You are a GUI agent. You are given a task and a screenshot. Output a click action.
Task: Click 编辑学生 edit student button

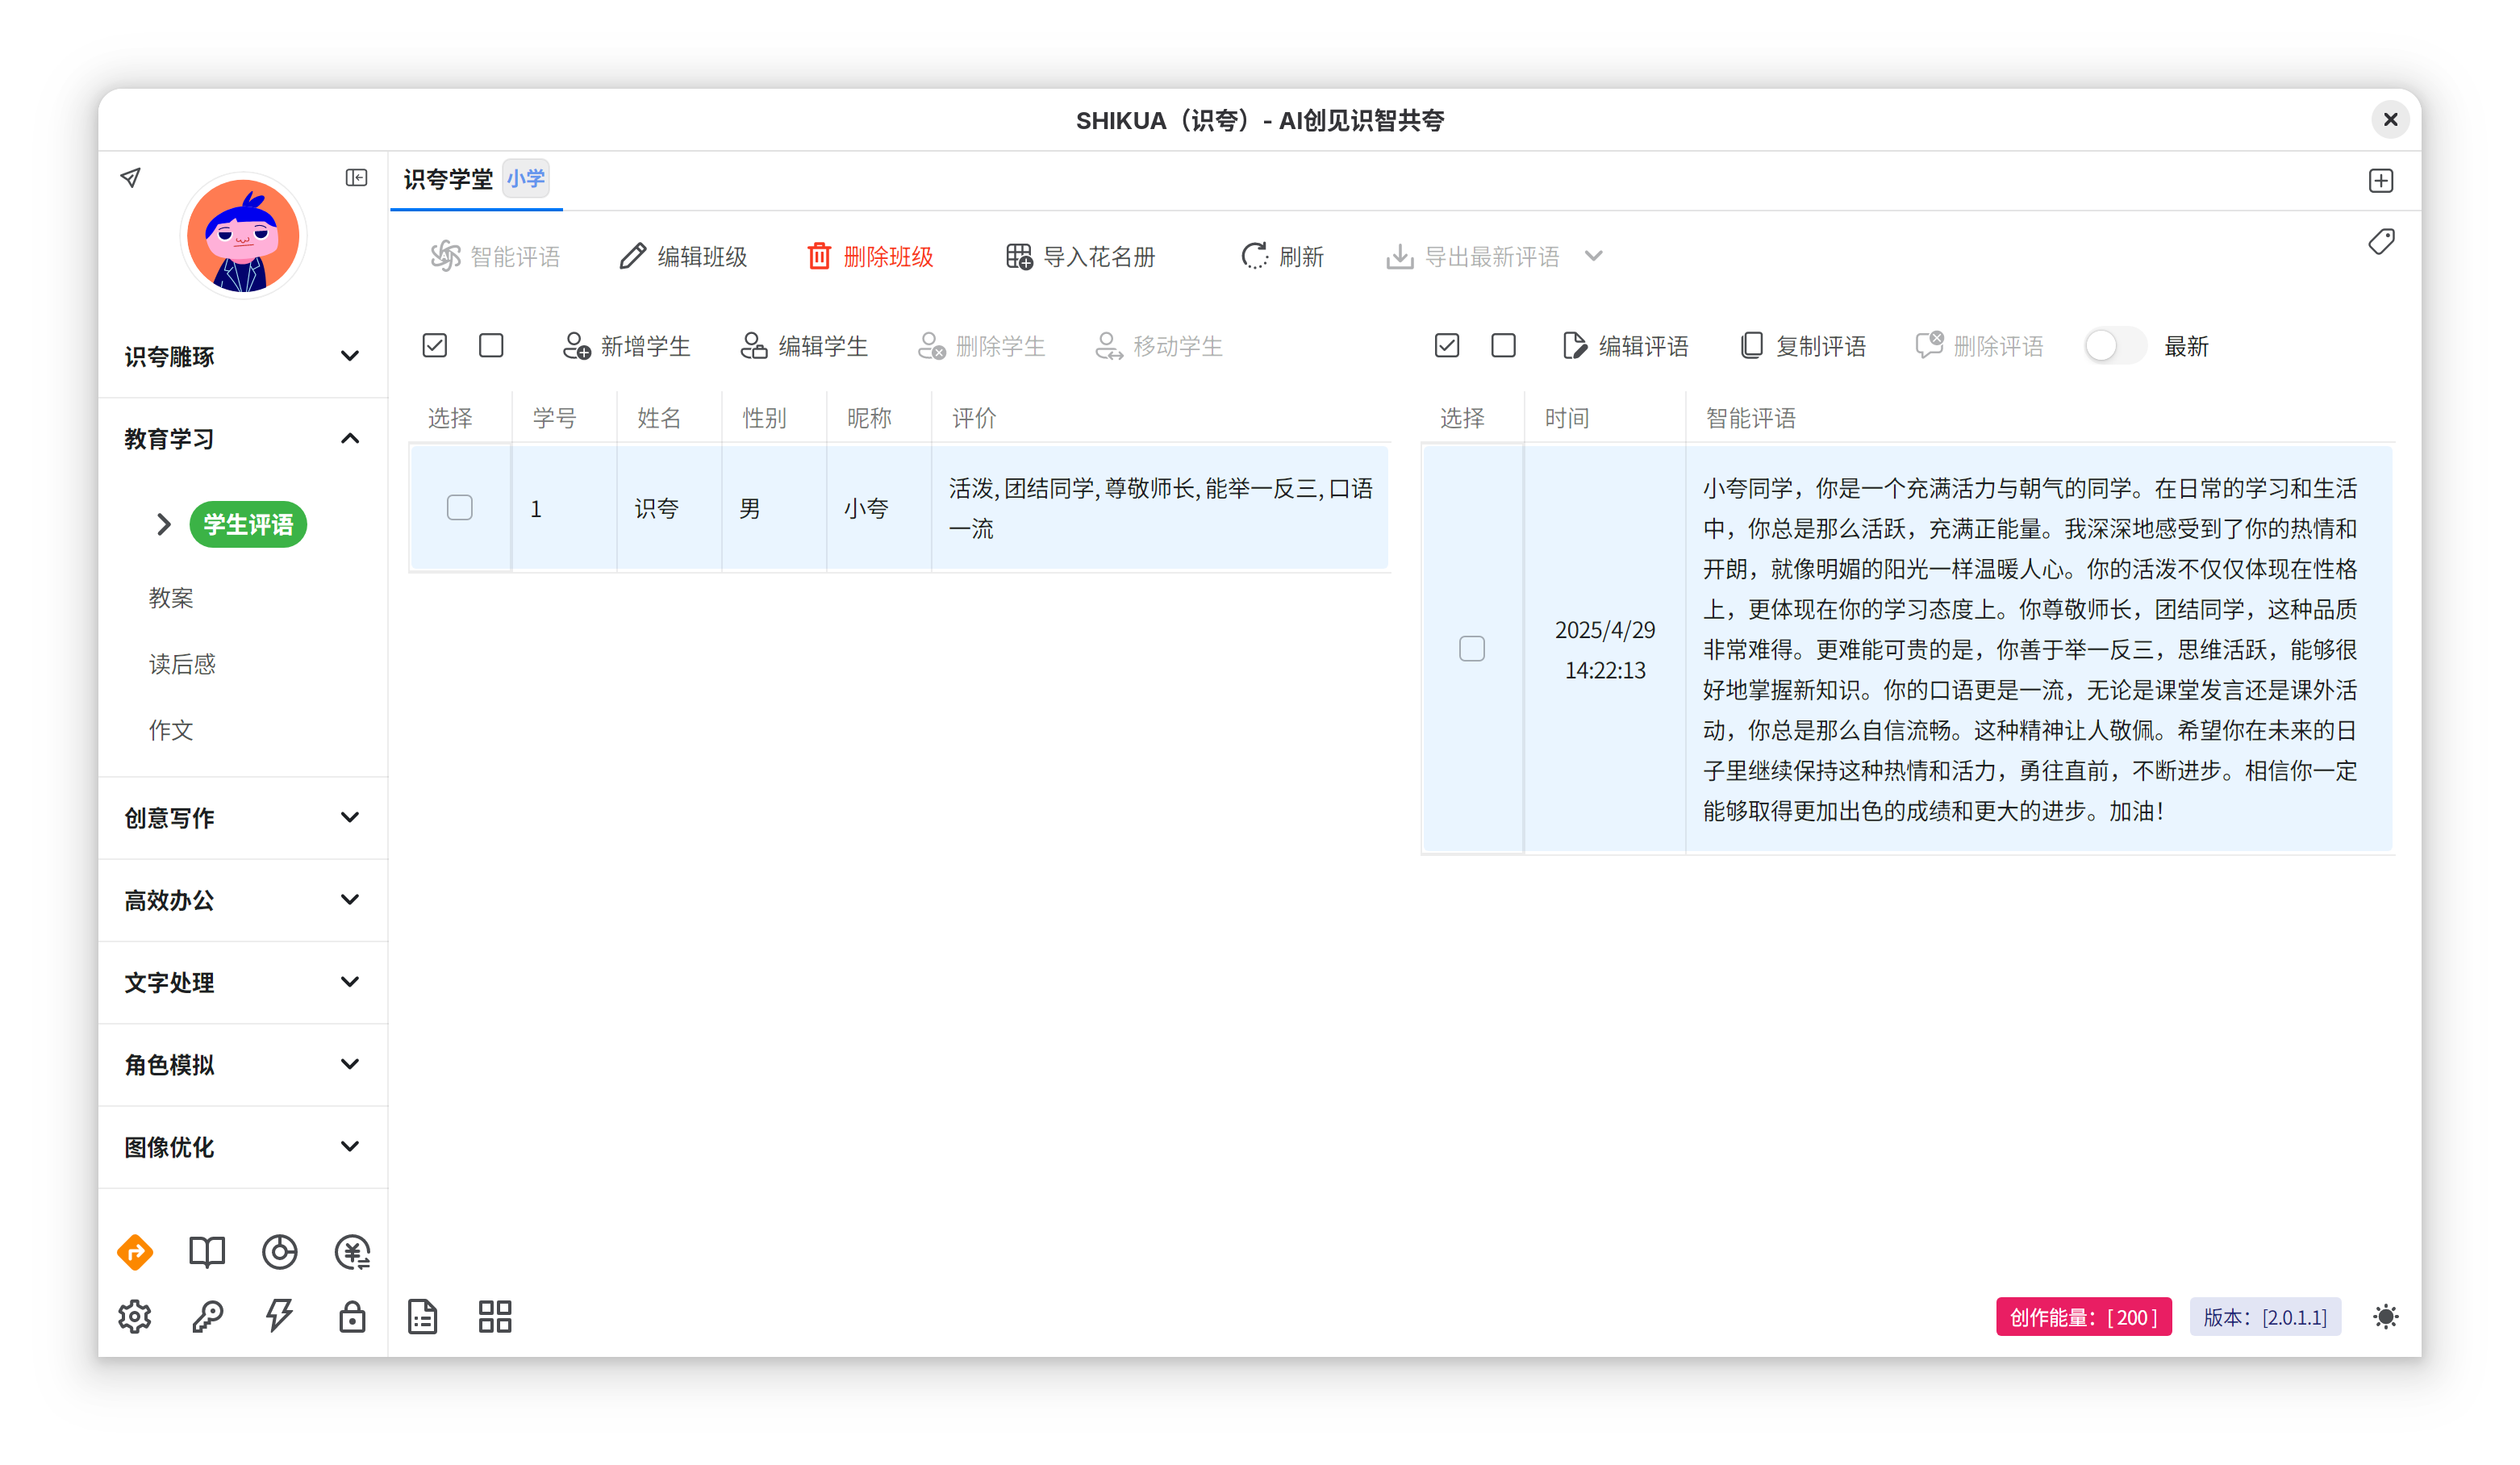tap(804, 346)
